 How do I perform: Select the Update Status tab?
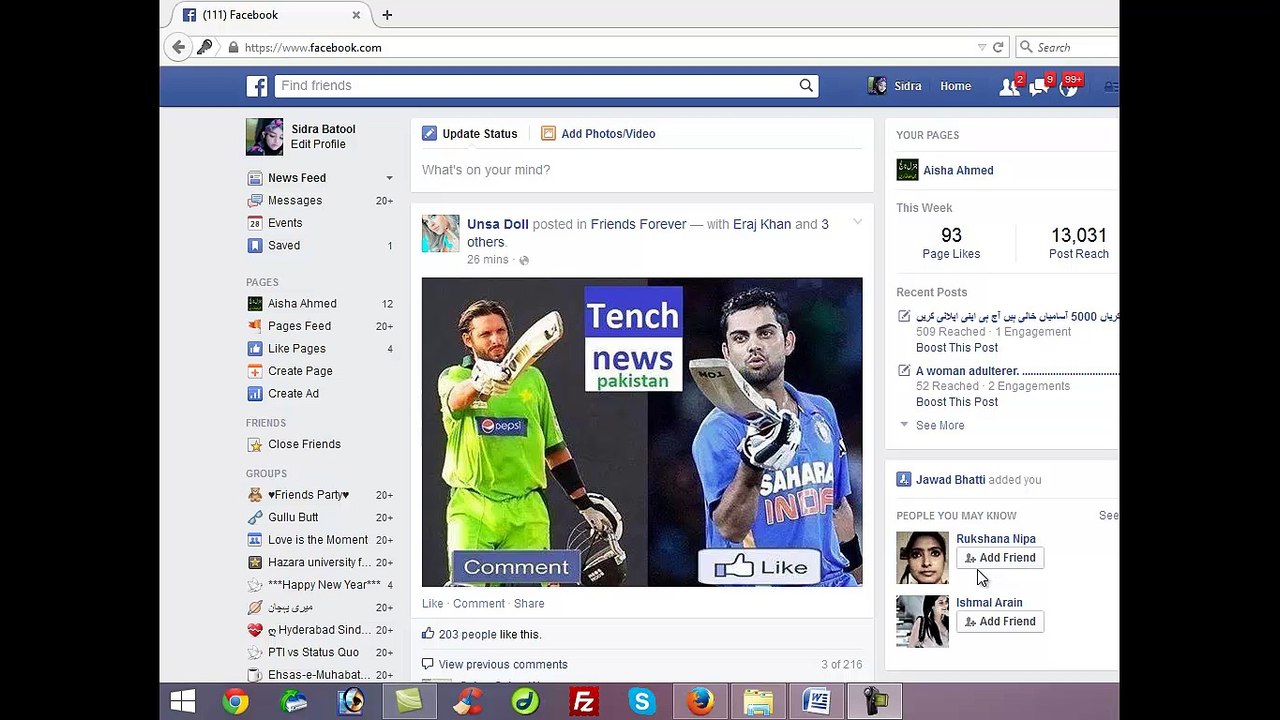point(470,134)
